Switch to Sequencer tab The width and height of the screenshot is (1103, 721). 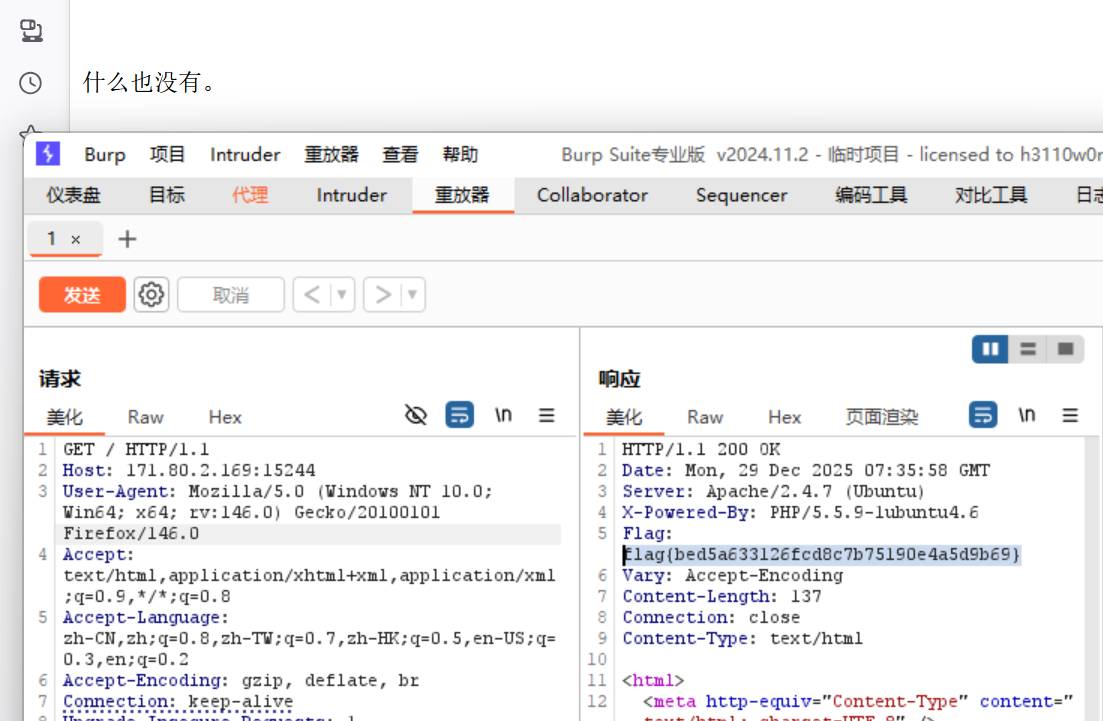(x=741, y=195)
